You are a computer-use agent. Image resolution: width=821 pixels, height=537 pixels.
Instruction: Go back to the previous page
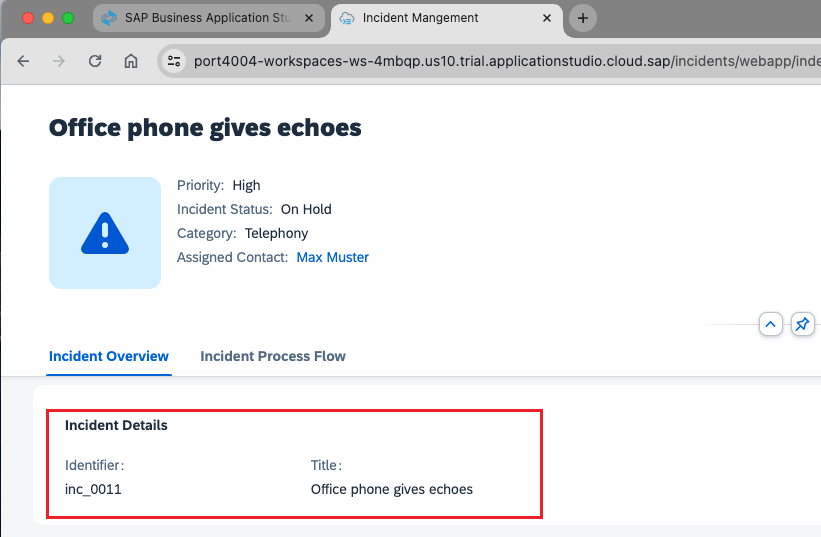pyautogui.click(x=24, y=61)
